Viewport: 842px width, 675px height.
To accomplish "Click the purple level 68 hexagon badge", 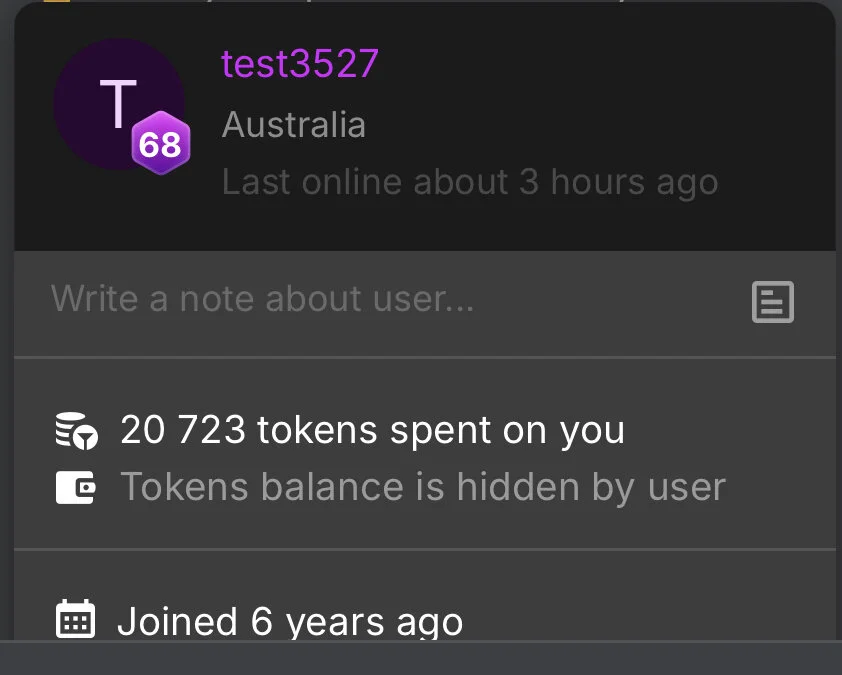I will [x=161, y=143].
